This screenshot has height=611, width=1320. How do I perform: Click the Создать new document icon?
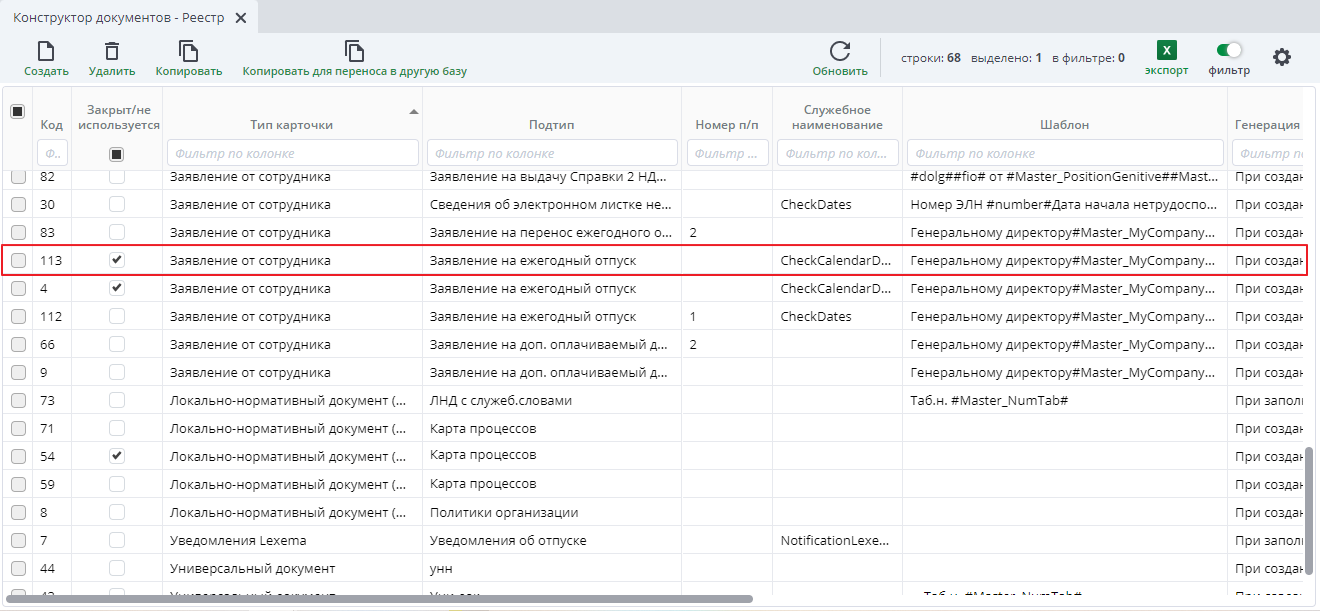[46, 52]
